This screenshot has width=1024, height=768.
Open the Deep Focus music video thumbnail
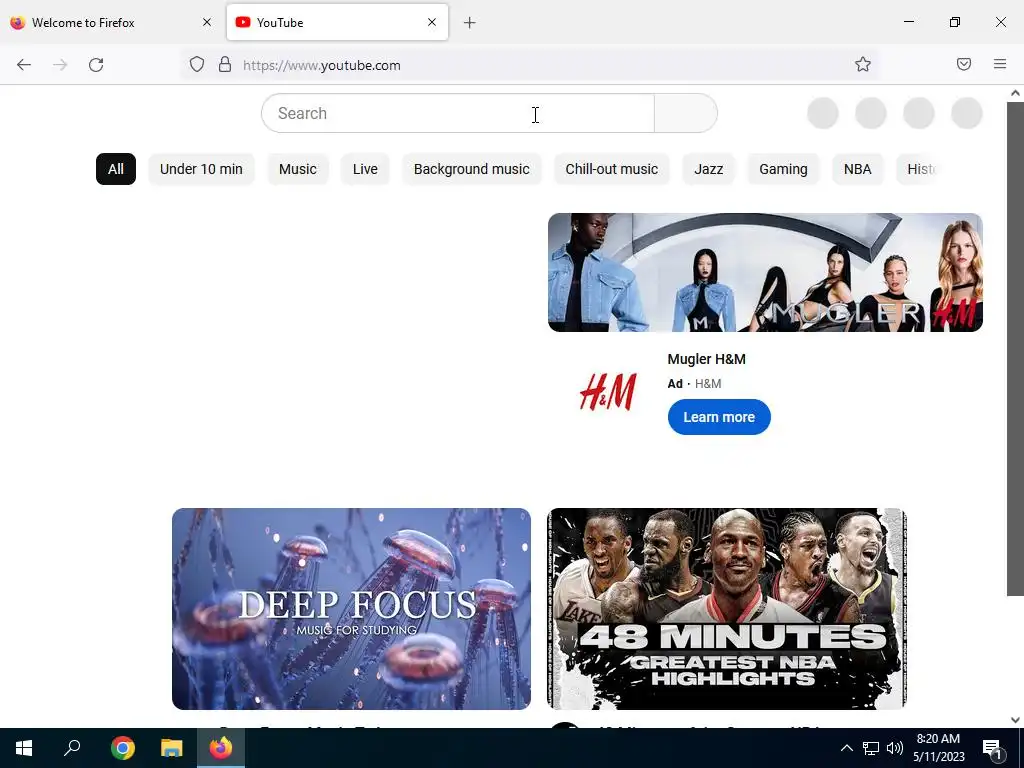tap(351, 609)
